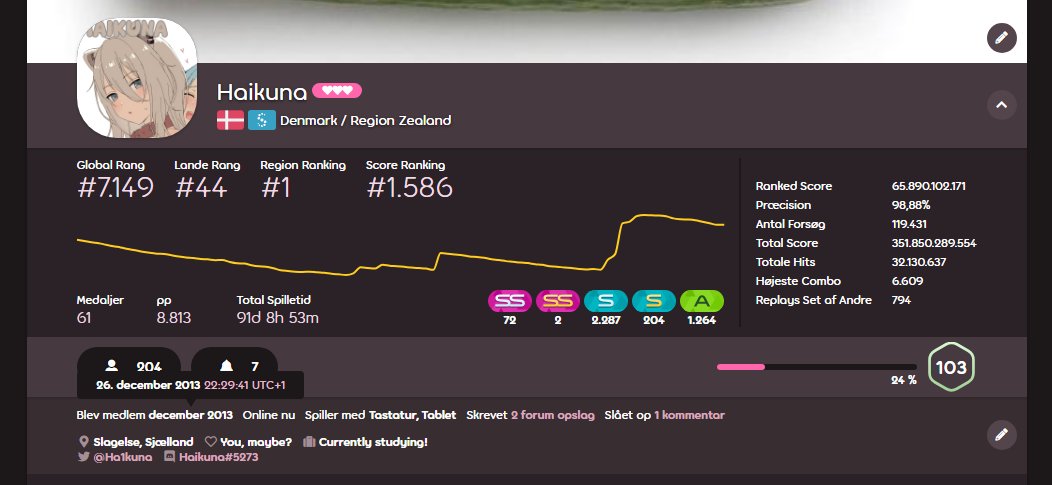The image size is (1052, 485).
Task: Click the cover edit pencil icon
Action: tap(1001, 38)
